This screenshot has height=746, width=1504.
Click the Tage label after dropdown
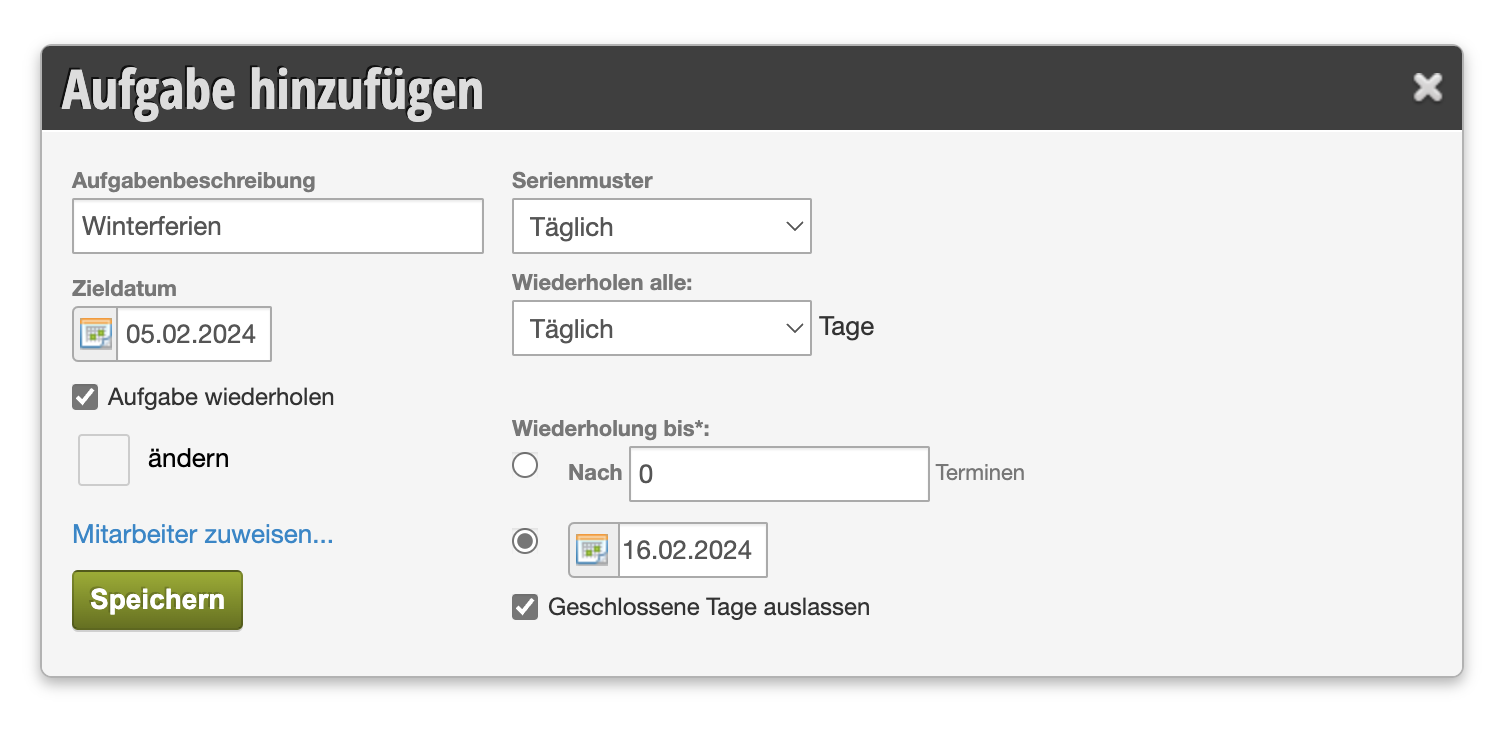847,327
